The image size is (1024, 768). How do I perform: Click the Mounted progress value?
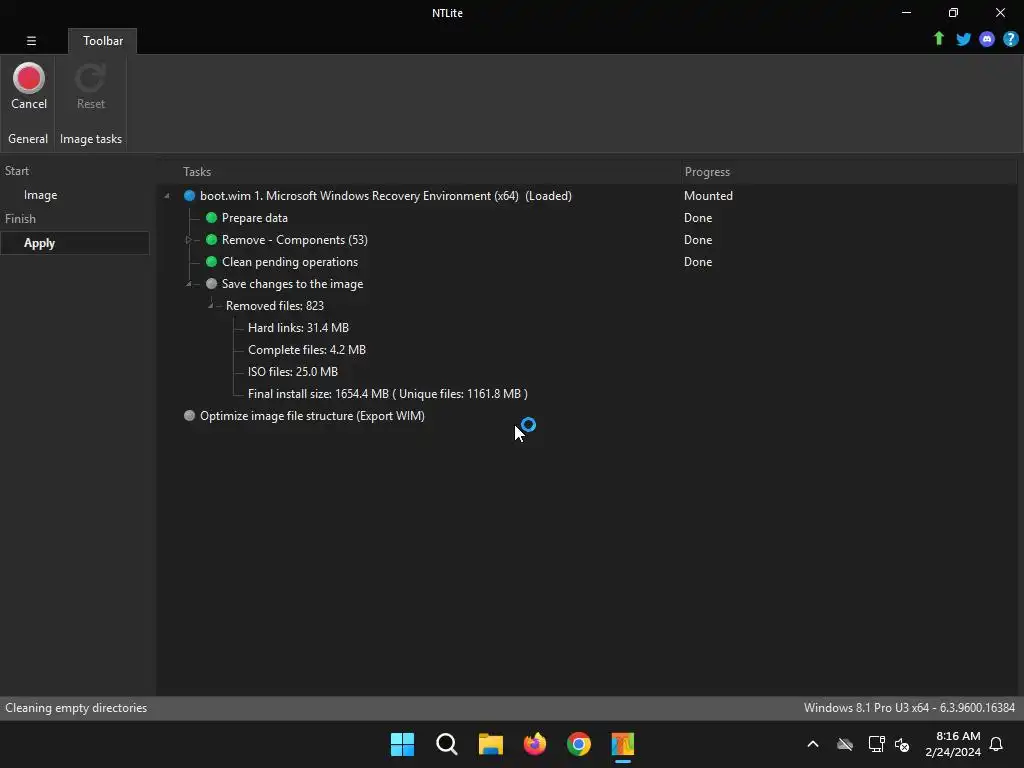pos(709,196)
